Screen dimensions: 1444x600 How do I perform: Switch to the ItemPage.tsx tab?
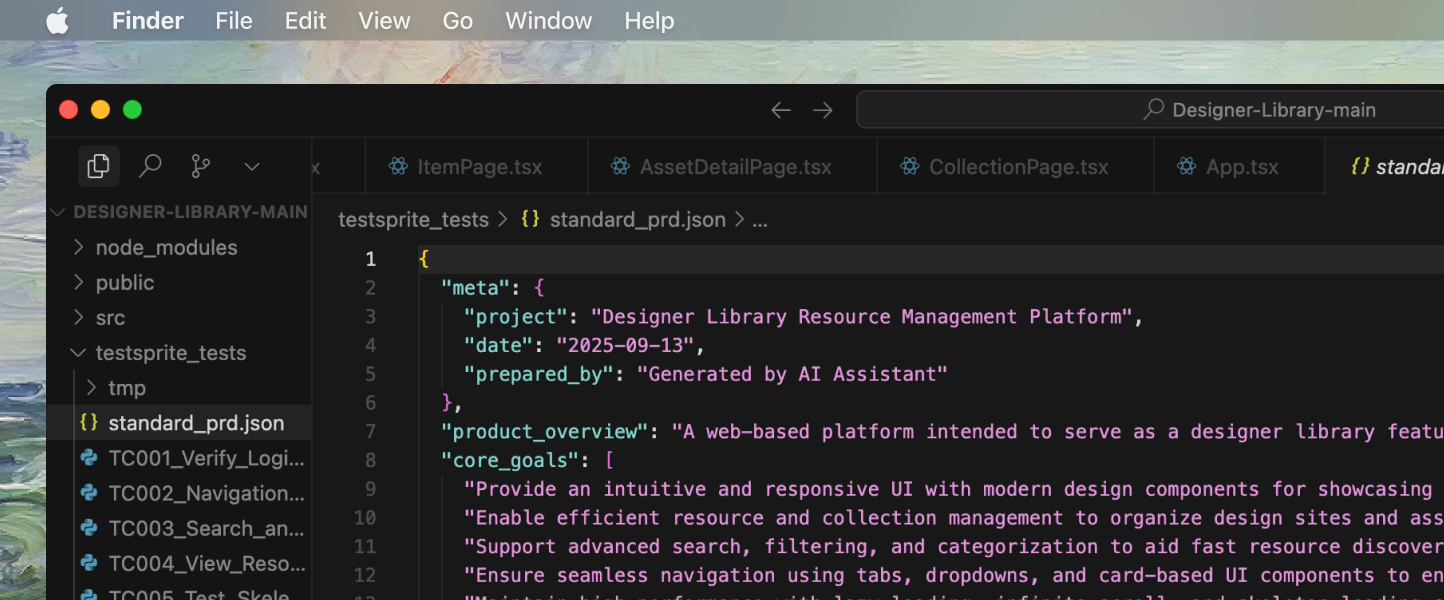tap(477, 167)
